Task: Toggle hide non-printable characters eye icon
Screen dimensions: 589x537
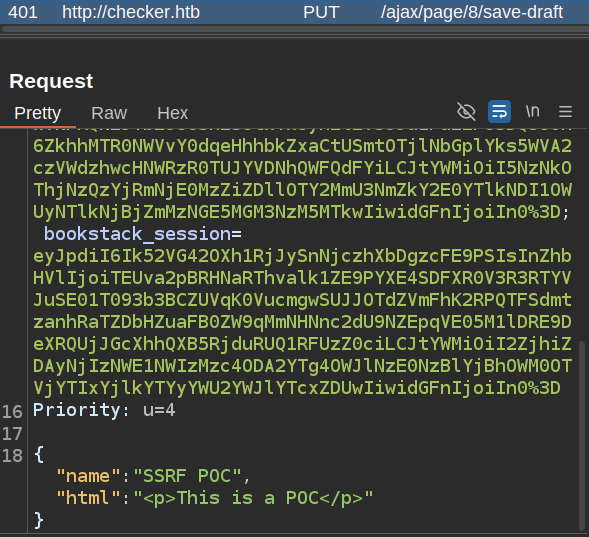Action: (466, 112)
